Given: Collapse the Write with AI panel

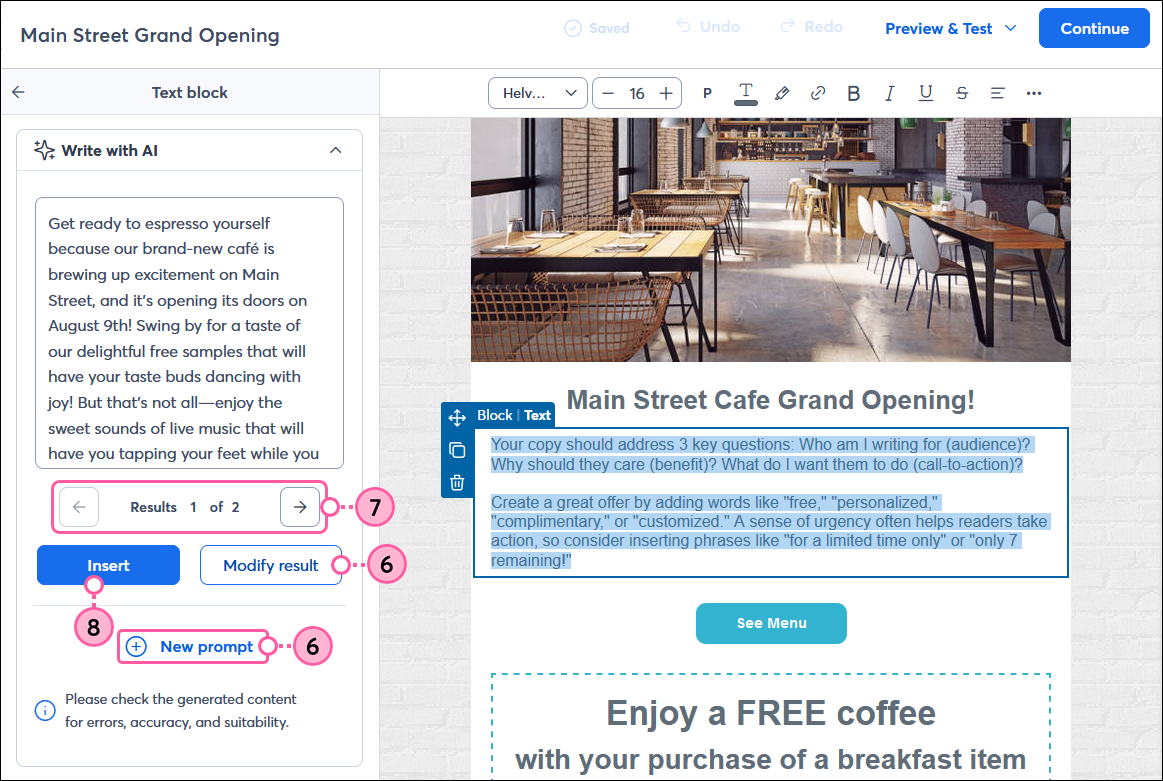Looking at the screenshot, I should [x=335, y=150].
